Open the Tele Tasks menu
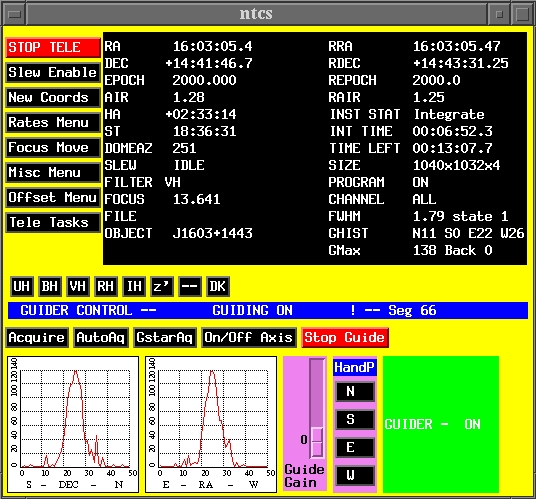 click(x=53, y=222)
